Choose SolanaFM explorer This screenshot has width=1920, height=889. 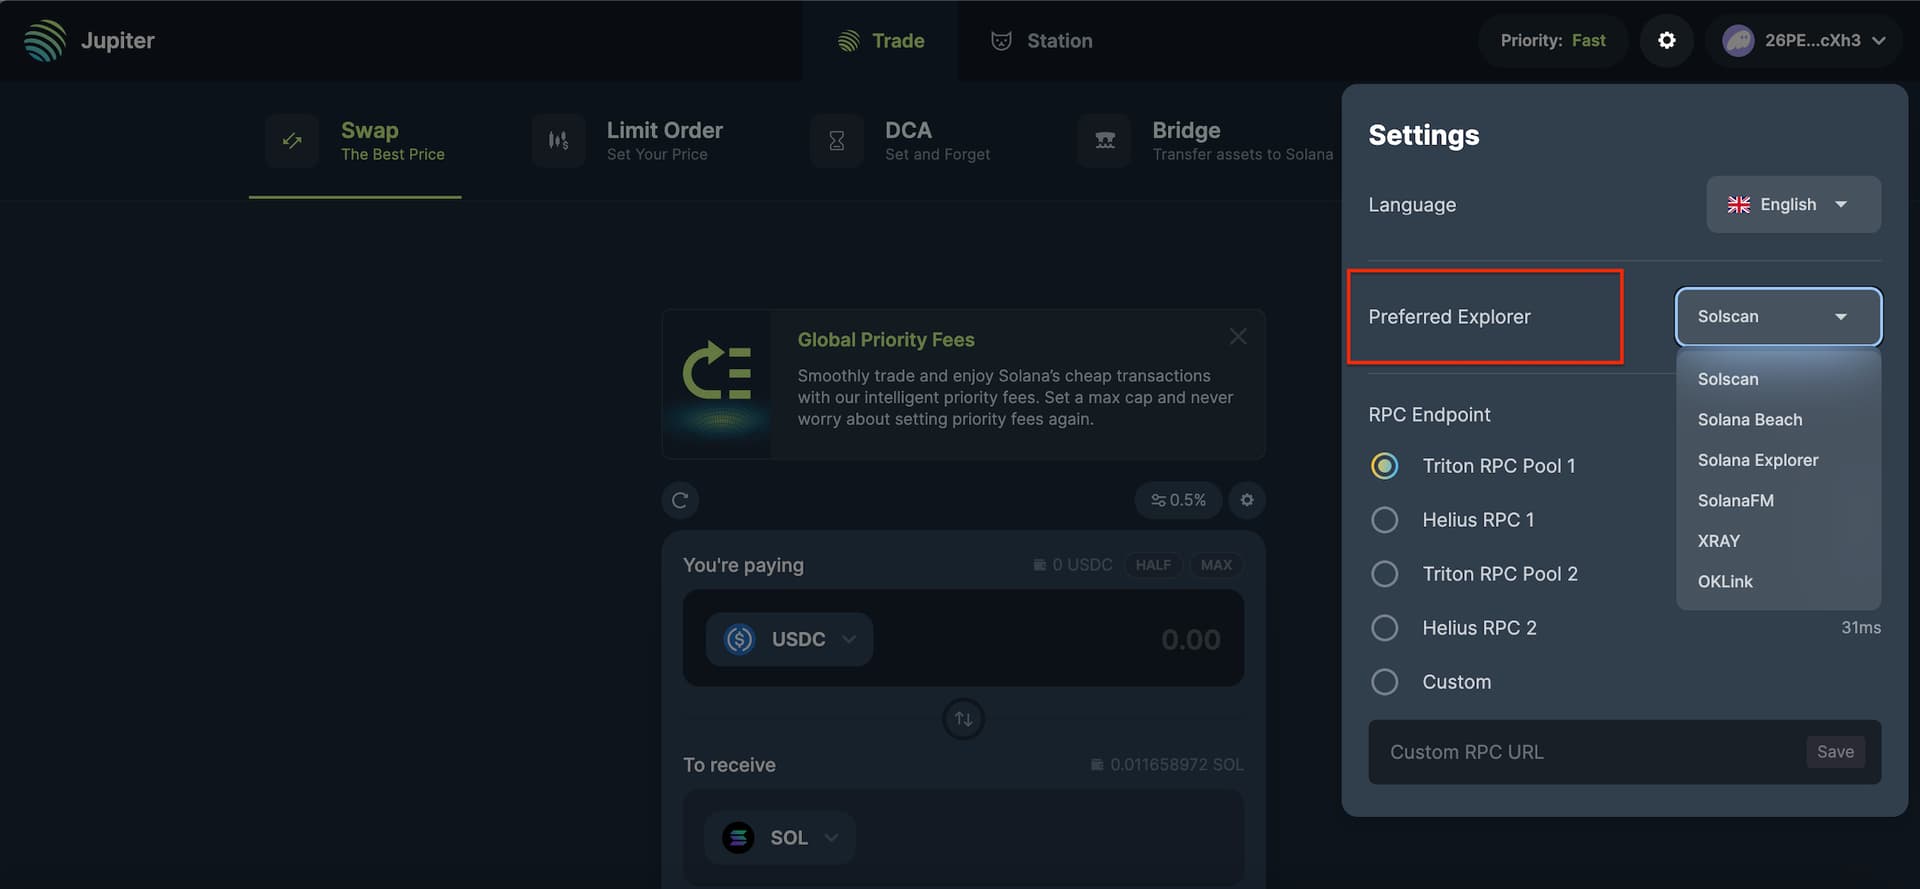tap(1778, 501)
